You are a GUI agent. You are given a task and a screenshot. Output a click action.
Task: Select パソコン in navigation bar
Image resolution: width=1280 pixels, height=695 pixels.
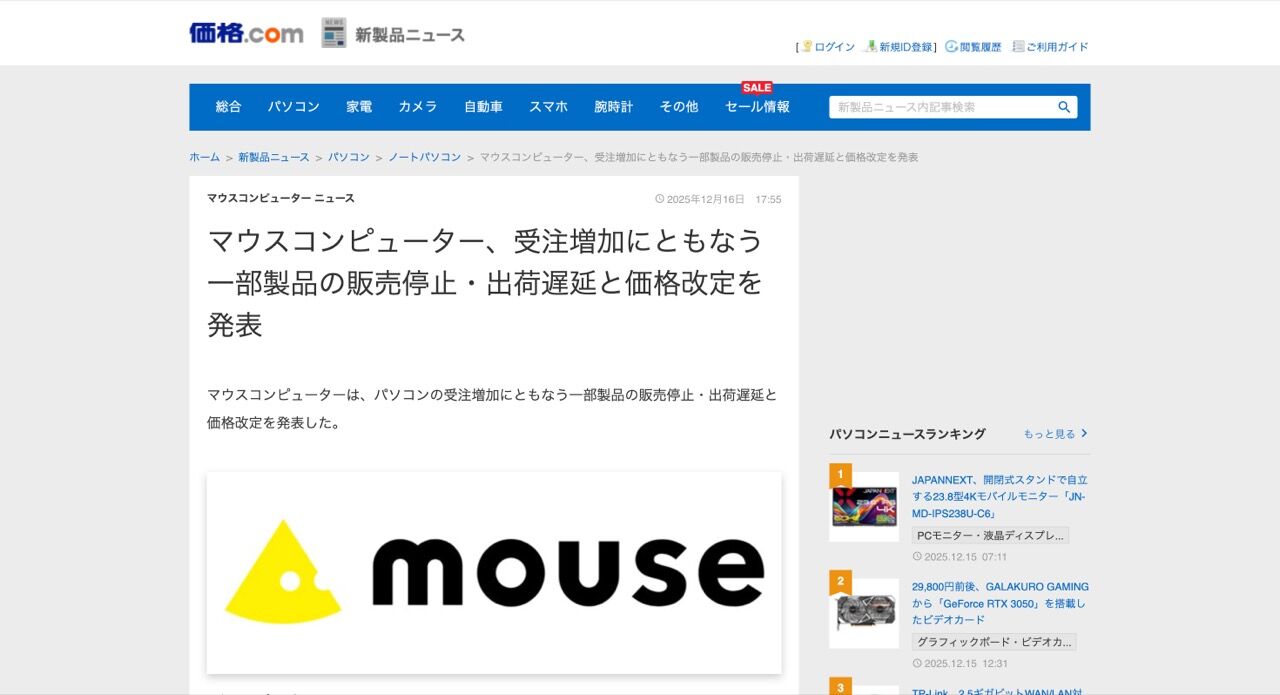pyautogui.click(x=294, y=107)
